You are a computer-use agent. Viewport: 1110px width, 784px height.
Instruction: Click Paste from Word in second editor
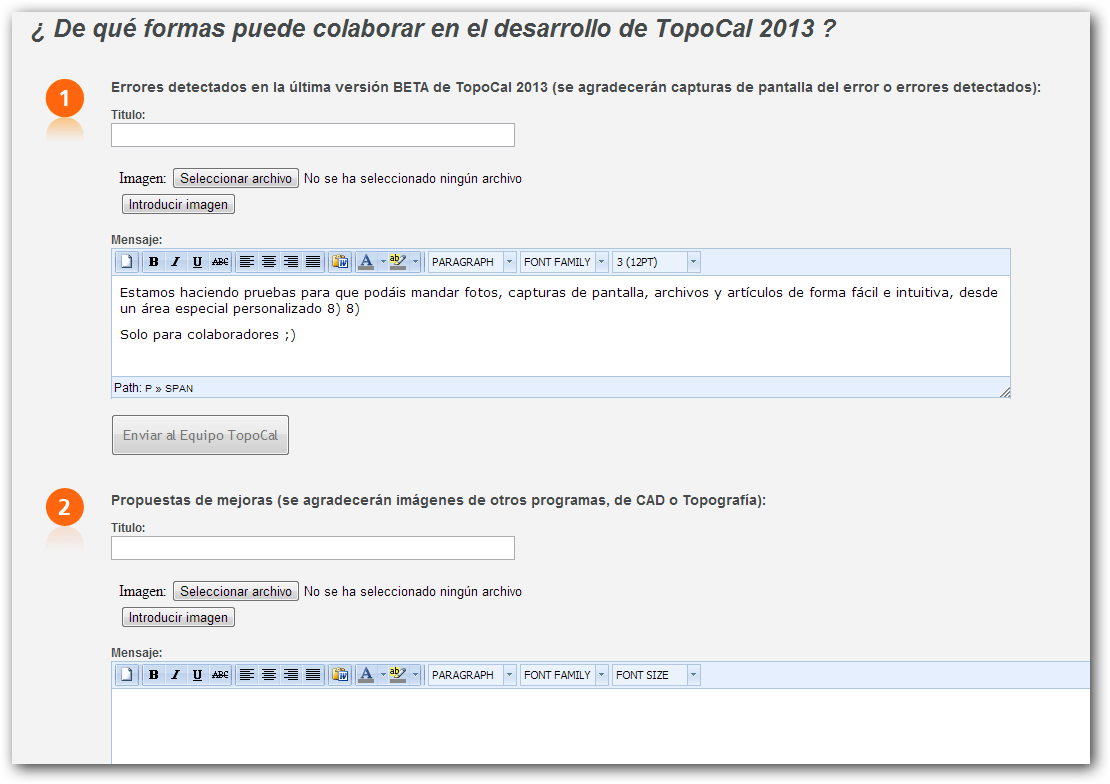click(x=341, y=675)
